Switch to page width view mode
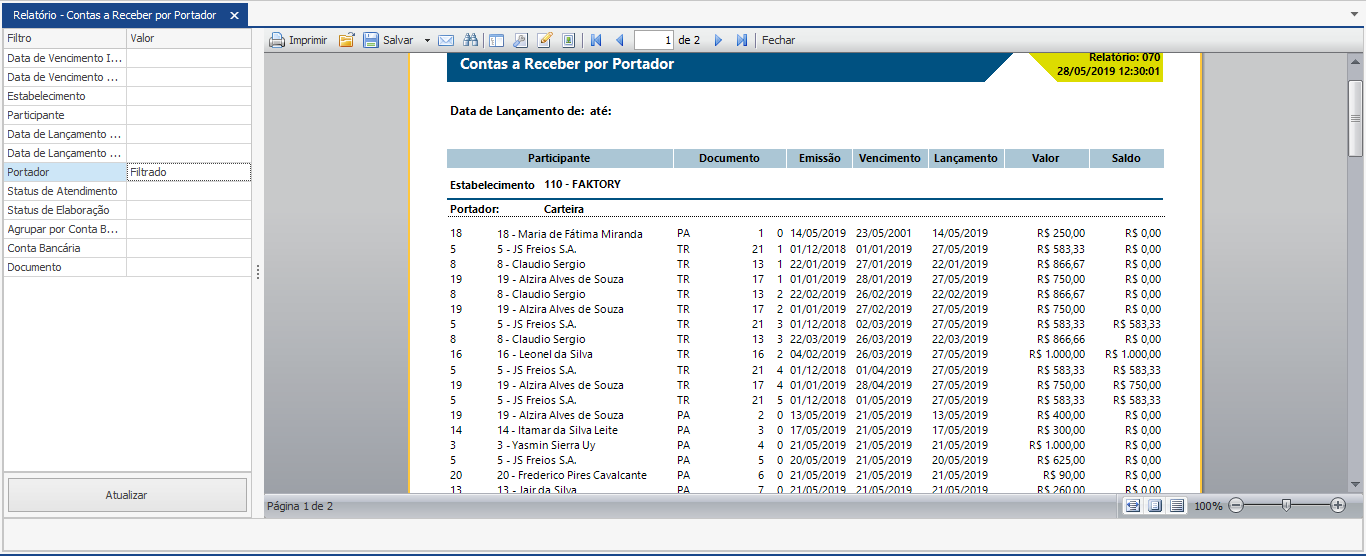1366x556 pixels. click(1132, 506)
